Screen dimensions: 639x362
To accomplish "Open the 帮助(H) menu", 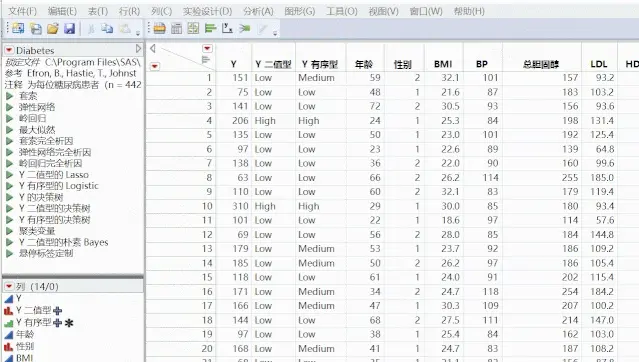I will (469, 11).
